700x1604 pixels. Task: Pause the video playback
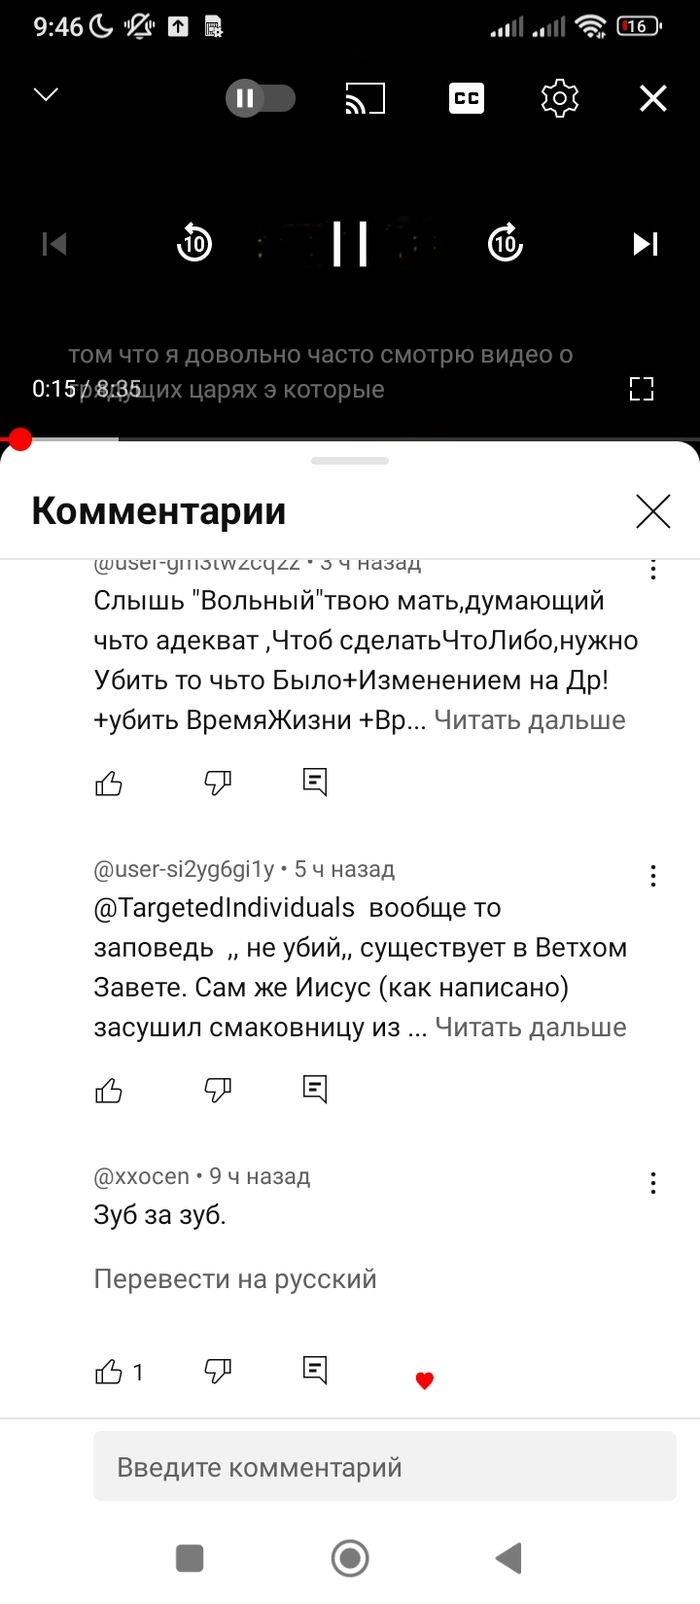point(350,243)
